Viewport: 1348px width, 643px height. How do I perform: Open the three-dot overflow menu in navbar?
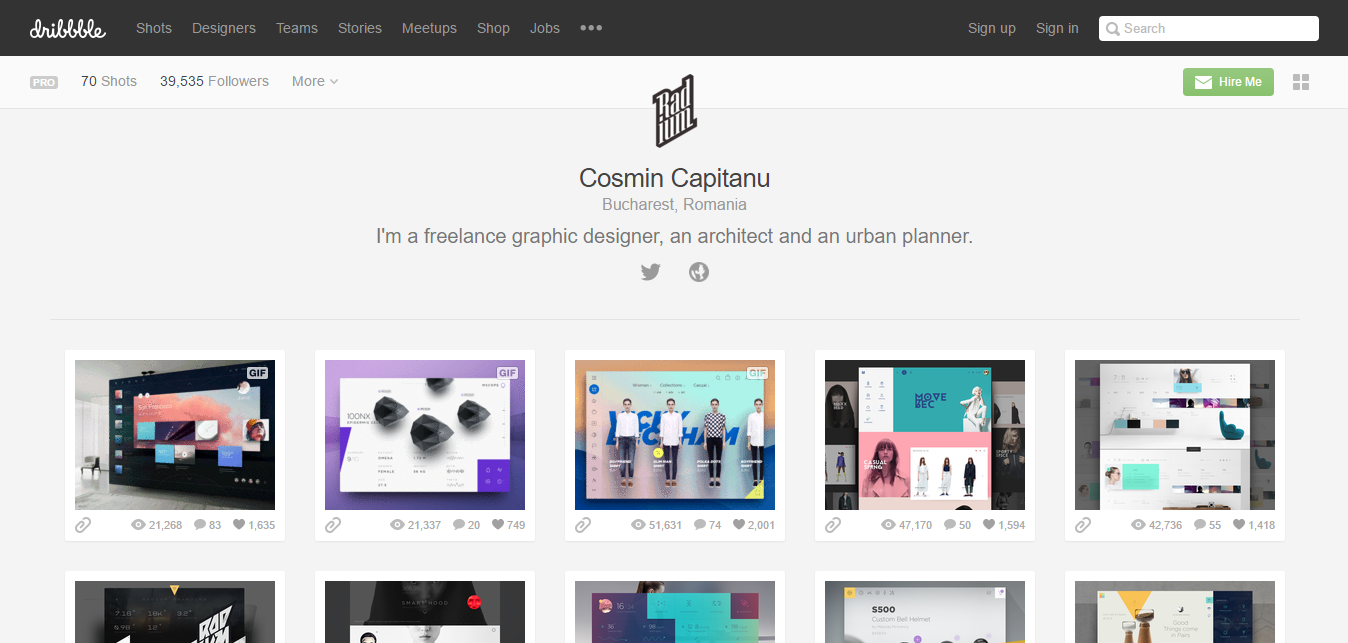(x=591, y=28)
